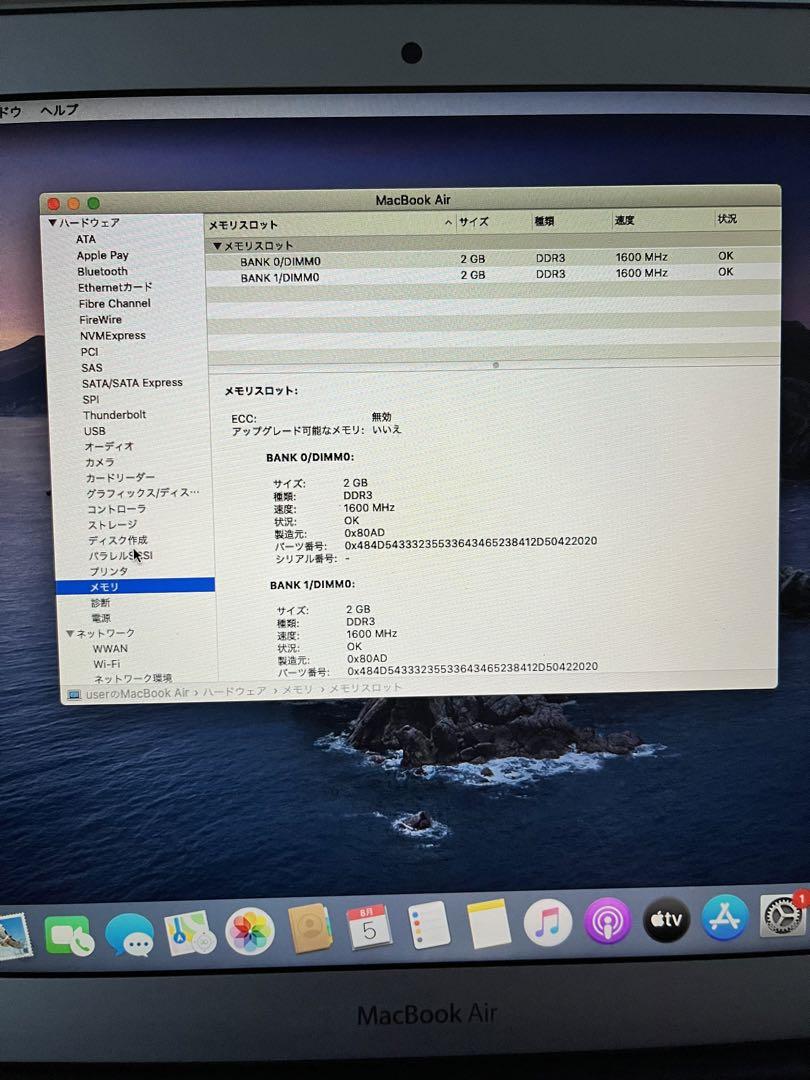Screen dimensions: 810x1080
Task: Open Apple TV app in the Dock
Action: pos(667,919)
